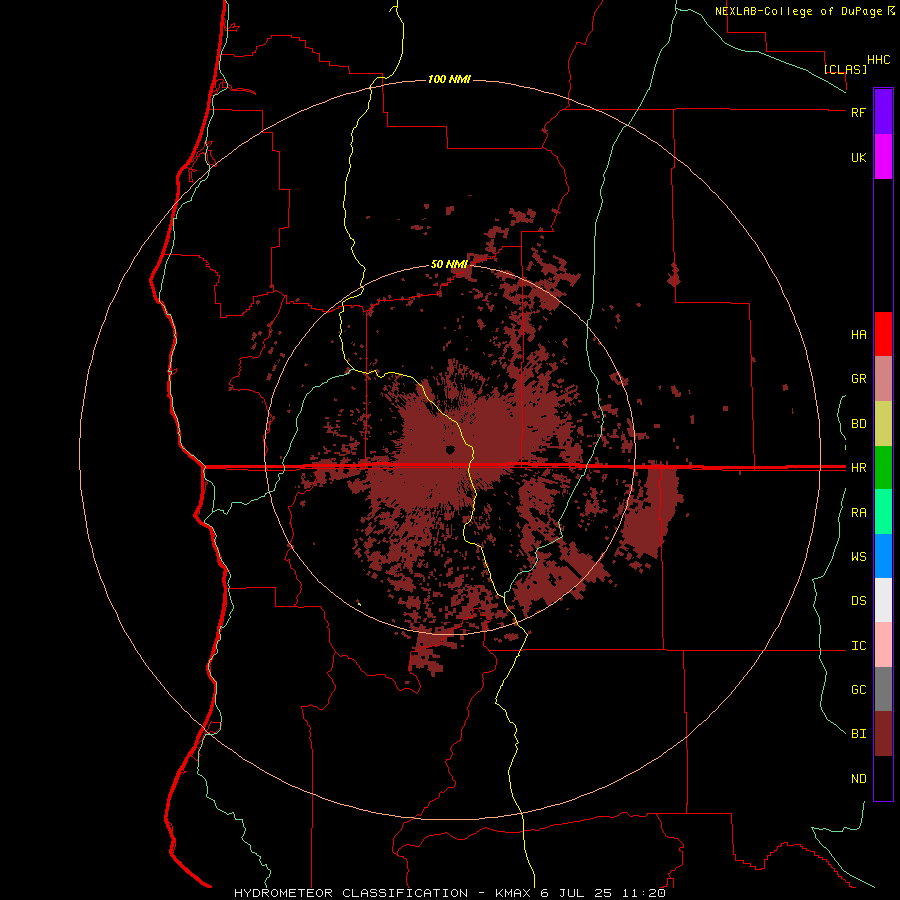900x900 pixels.
Task: Click the 'IC' legend label
Action: [858, 646]
